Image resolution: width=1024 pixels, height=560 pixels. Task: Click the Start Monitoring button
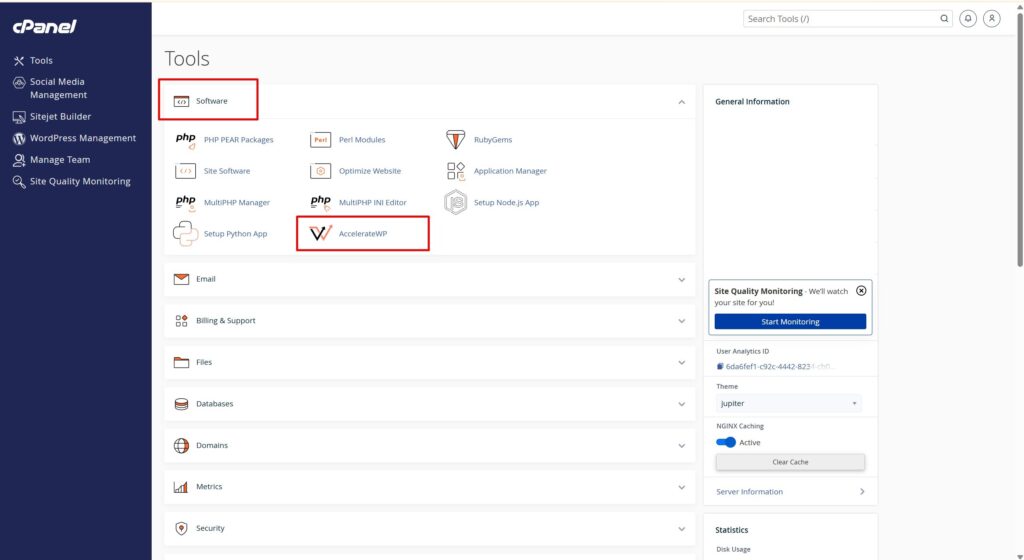pos(790,322)
